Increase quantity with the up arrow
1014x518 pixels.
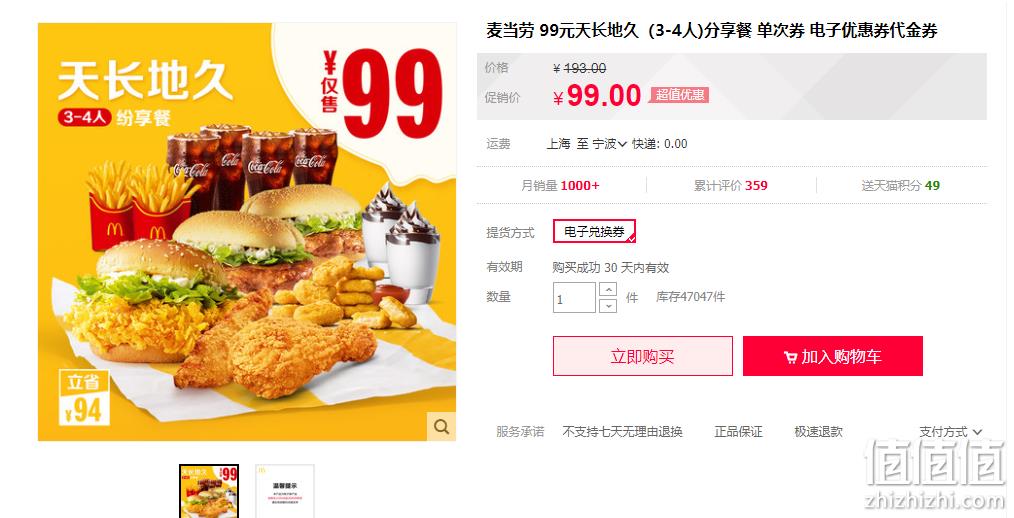click(608, 289)
